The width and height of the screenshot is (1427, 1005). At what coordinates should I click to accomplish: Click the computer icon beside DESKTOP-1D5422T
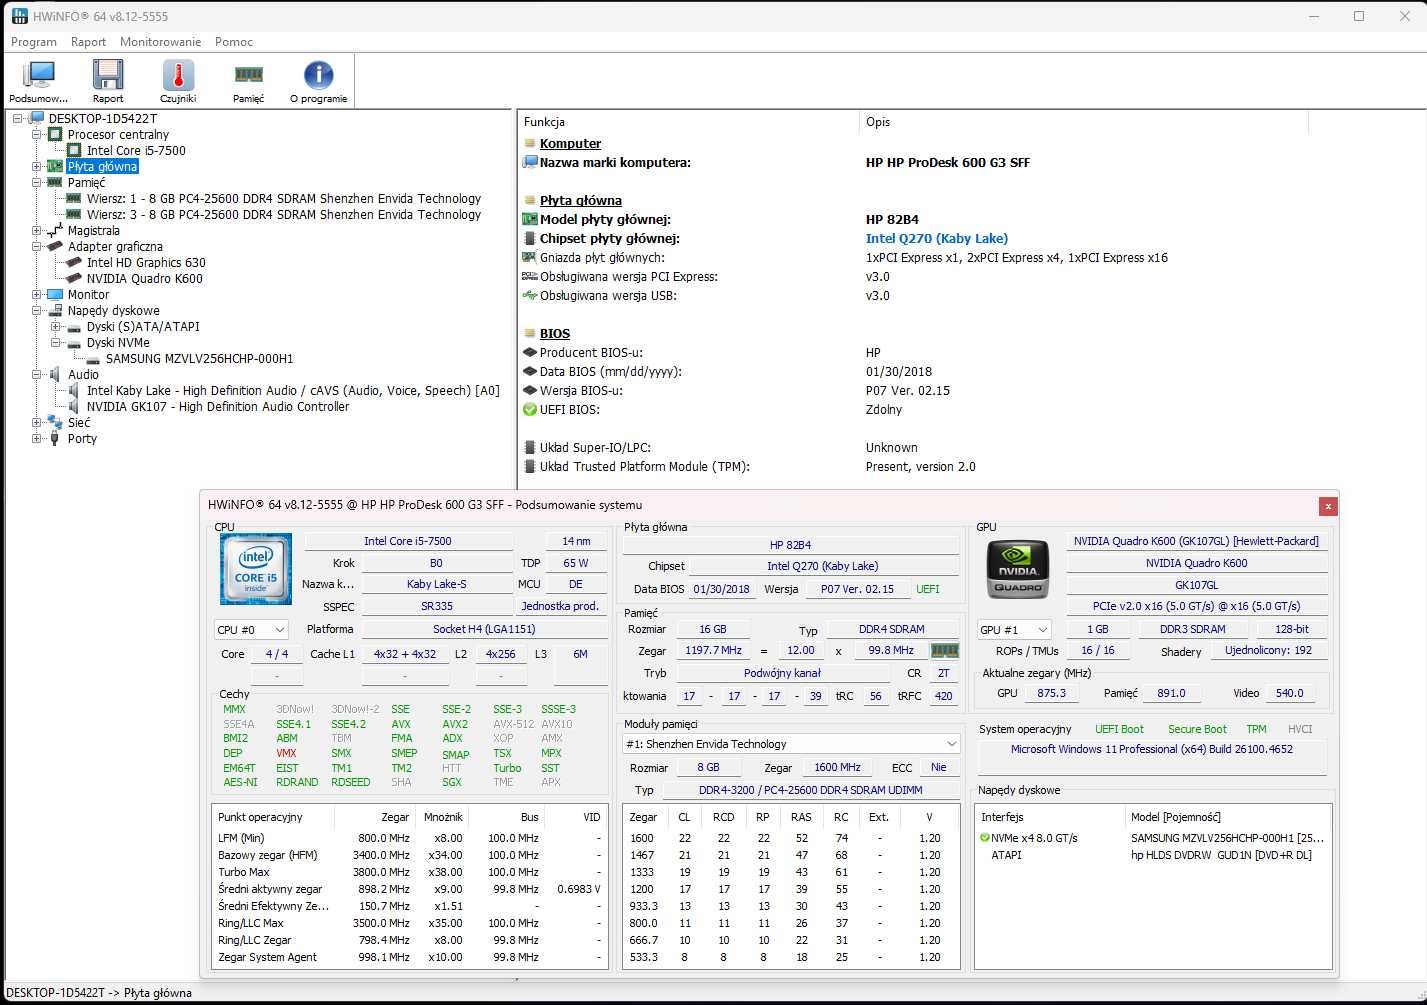point(36,119)
